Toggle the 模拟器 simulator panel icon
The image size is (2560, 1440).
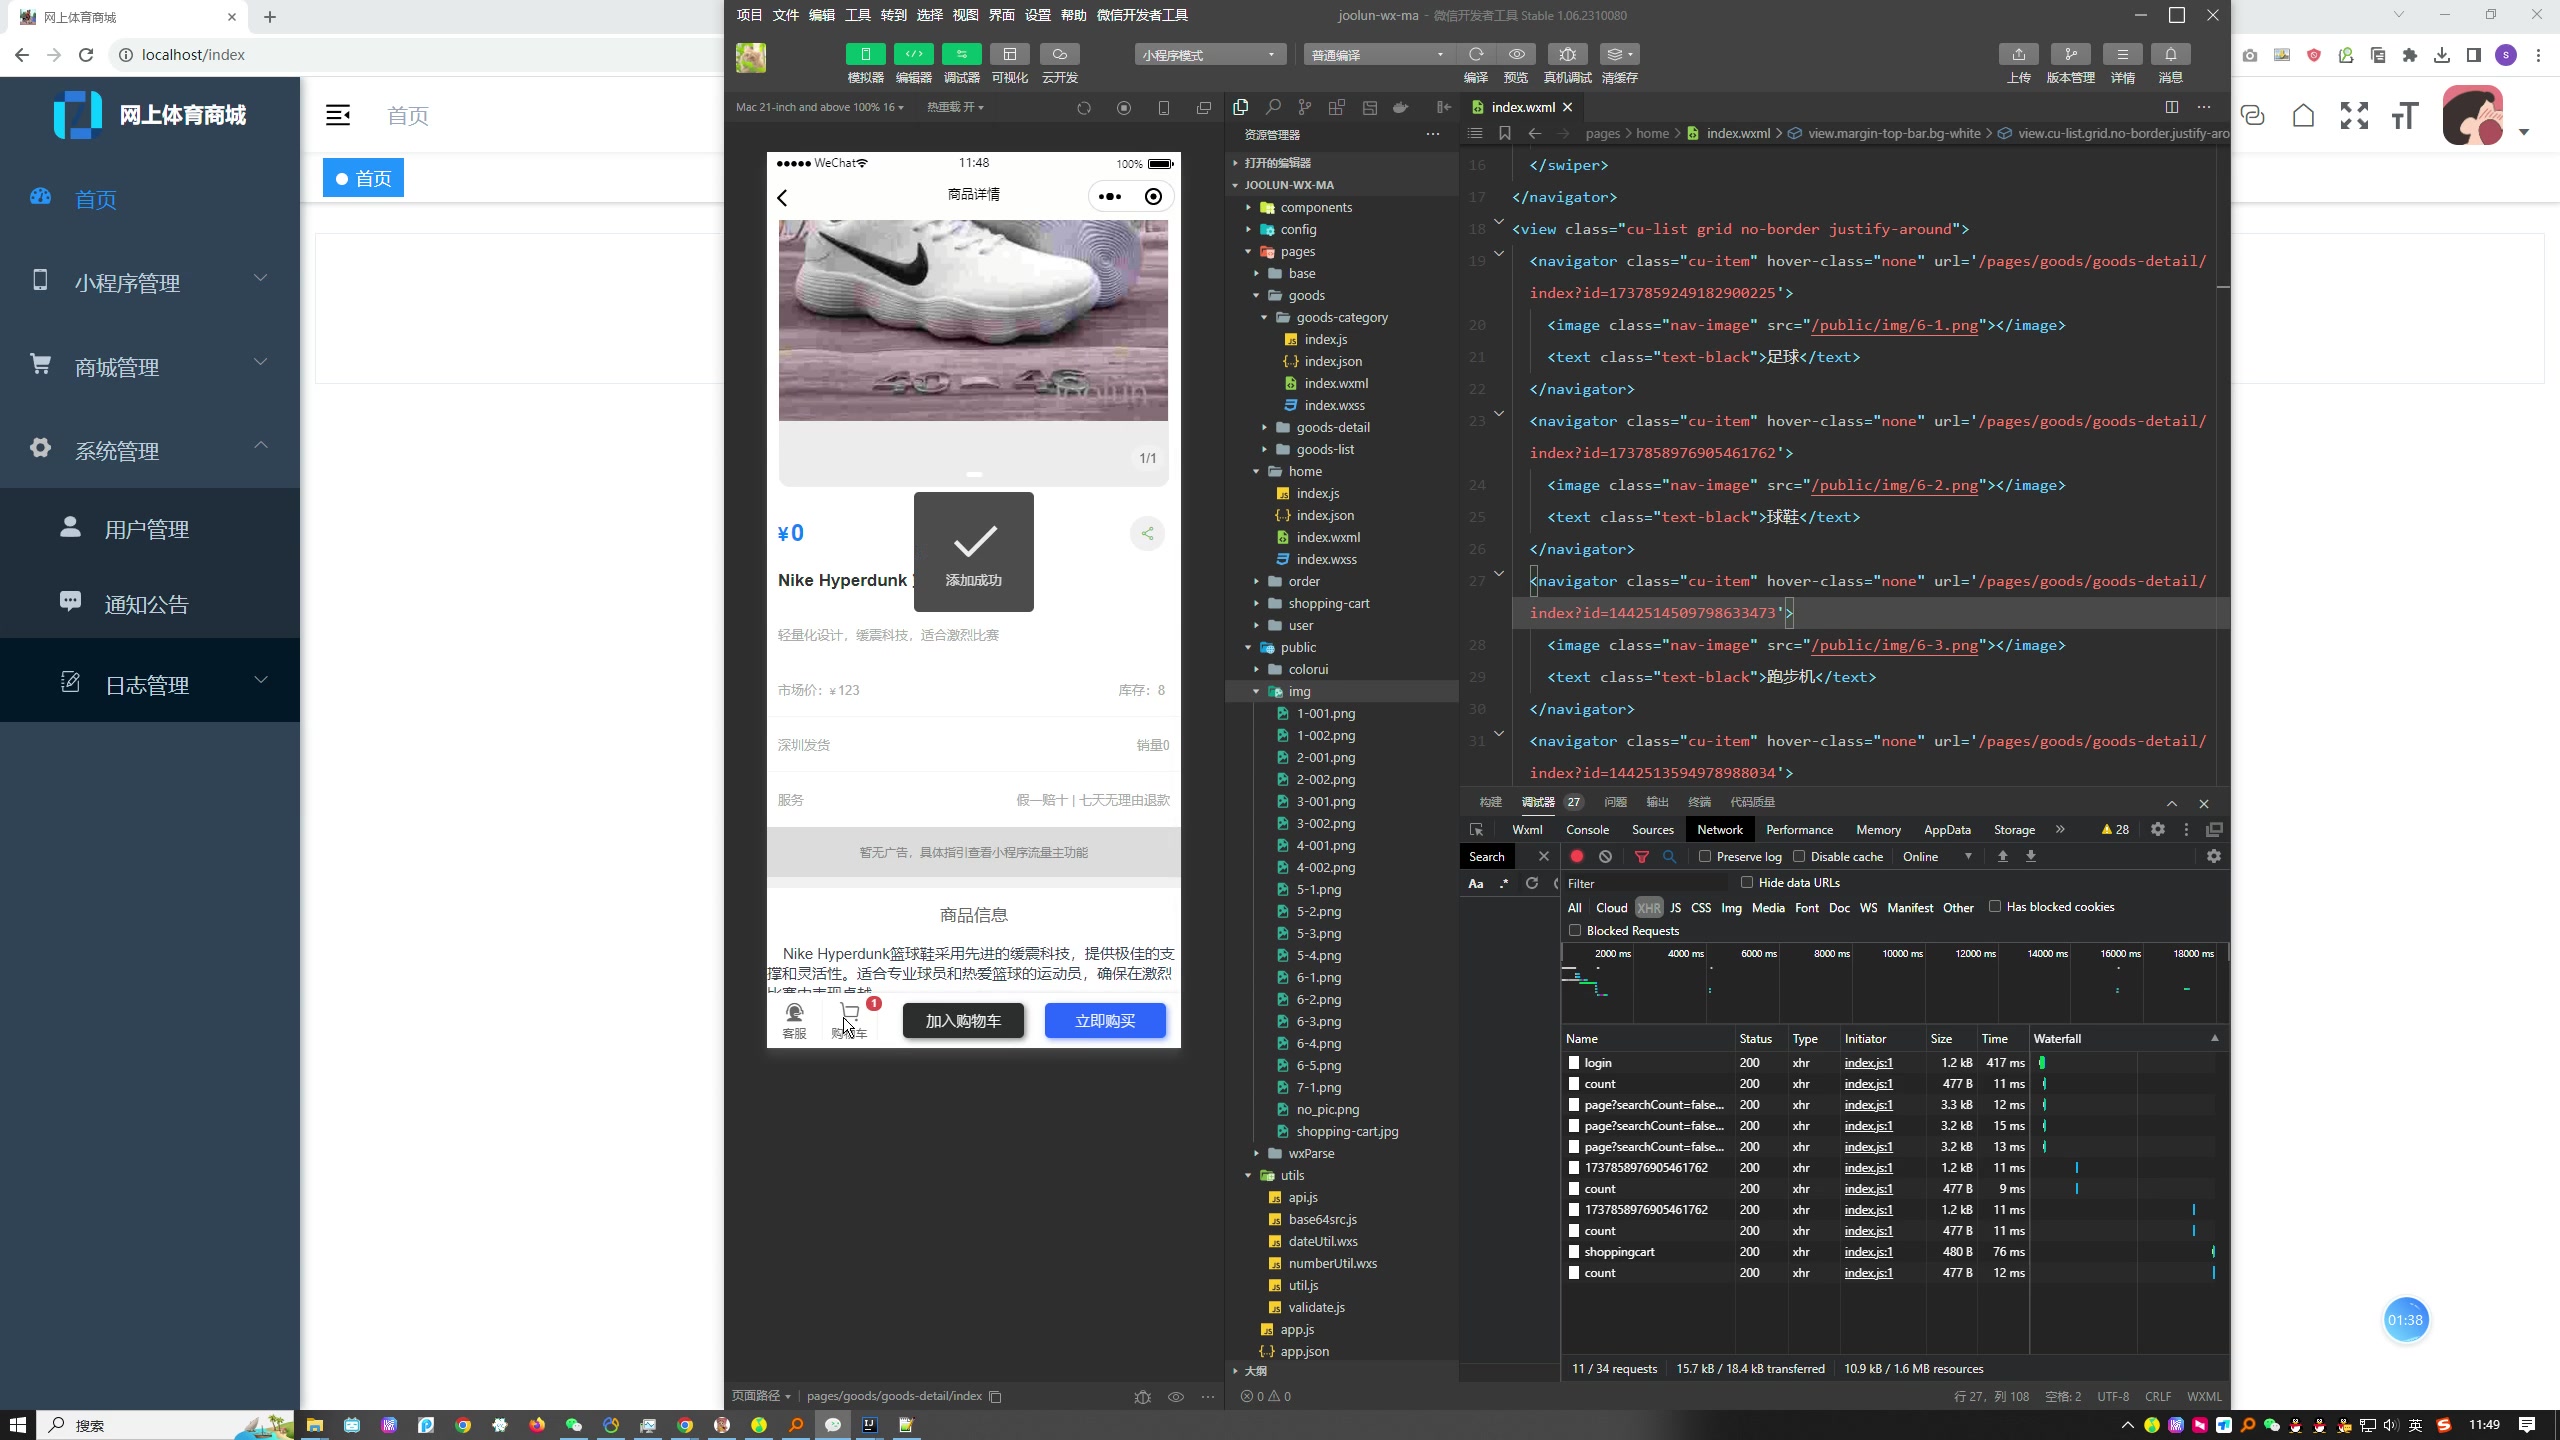pos(865,54)
